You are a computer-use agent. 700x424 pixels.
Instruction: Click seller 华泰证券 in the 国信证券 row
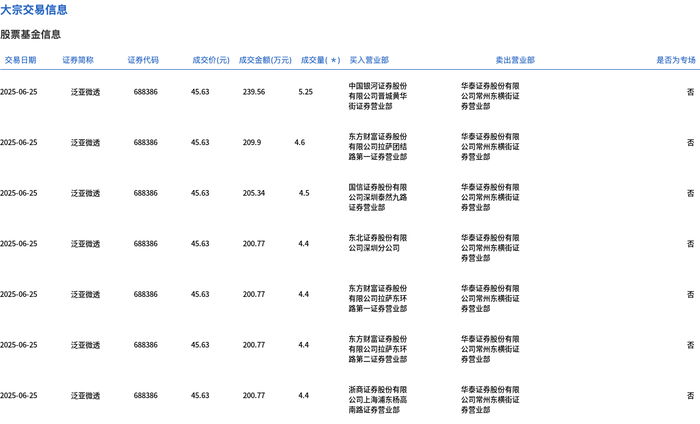[x=490, y=197]
